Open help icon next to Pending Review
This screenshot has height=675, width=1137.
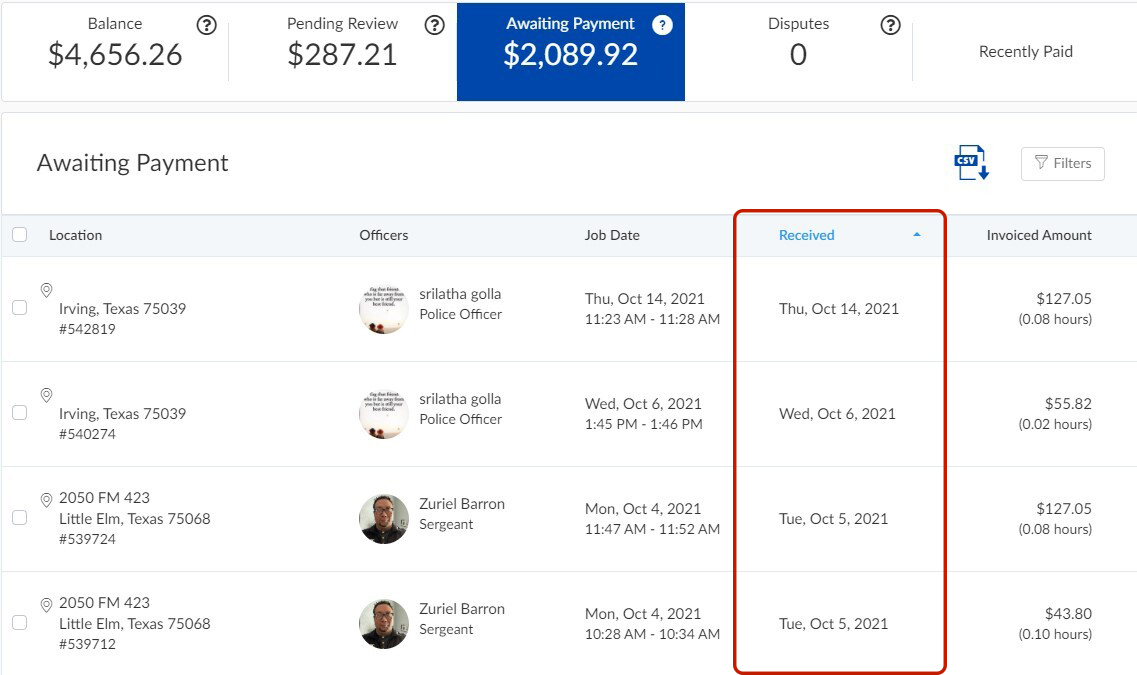[x=434, y=25]
